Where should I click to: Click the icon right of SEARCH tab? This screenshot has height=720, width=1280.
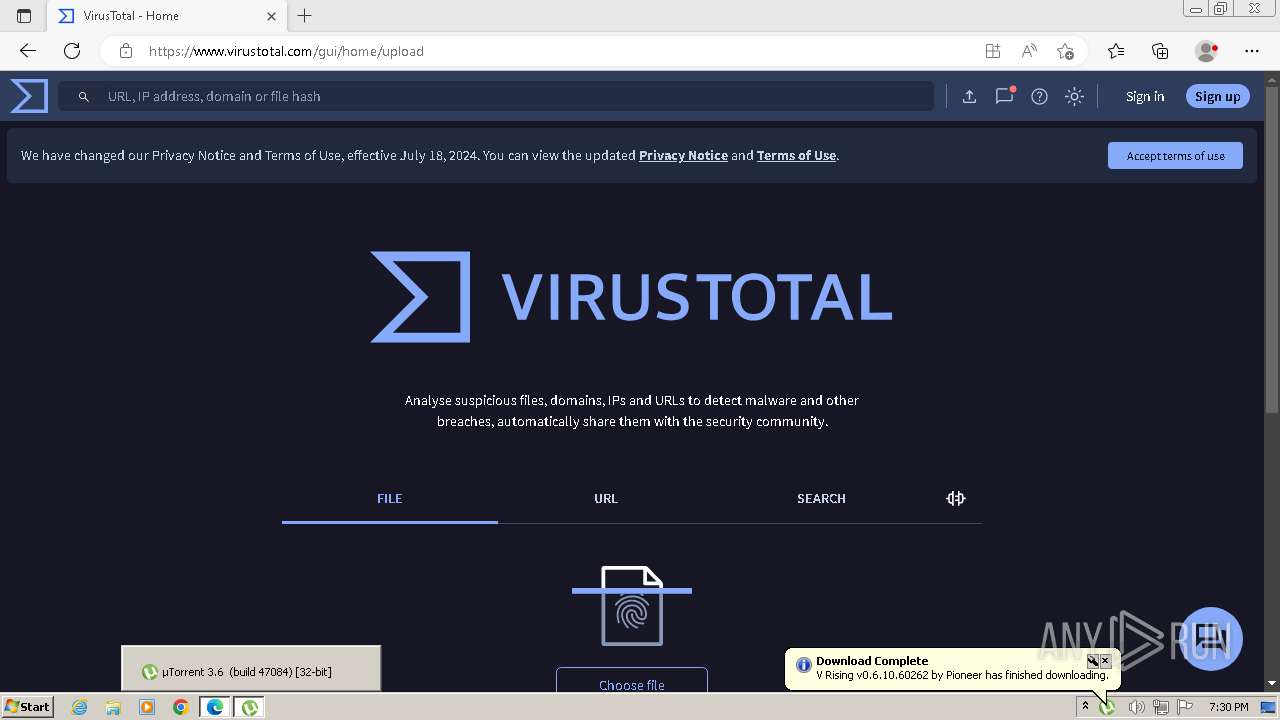click(x=956, y=498)
